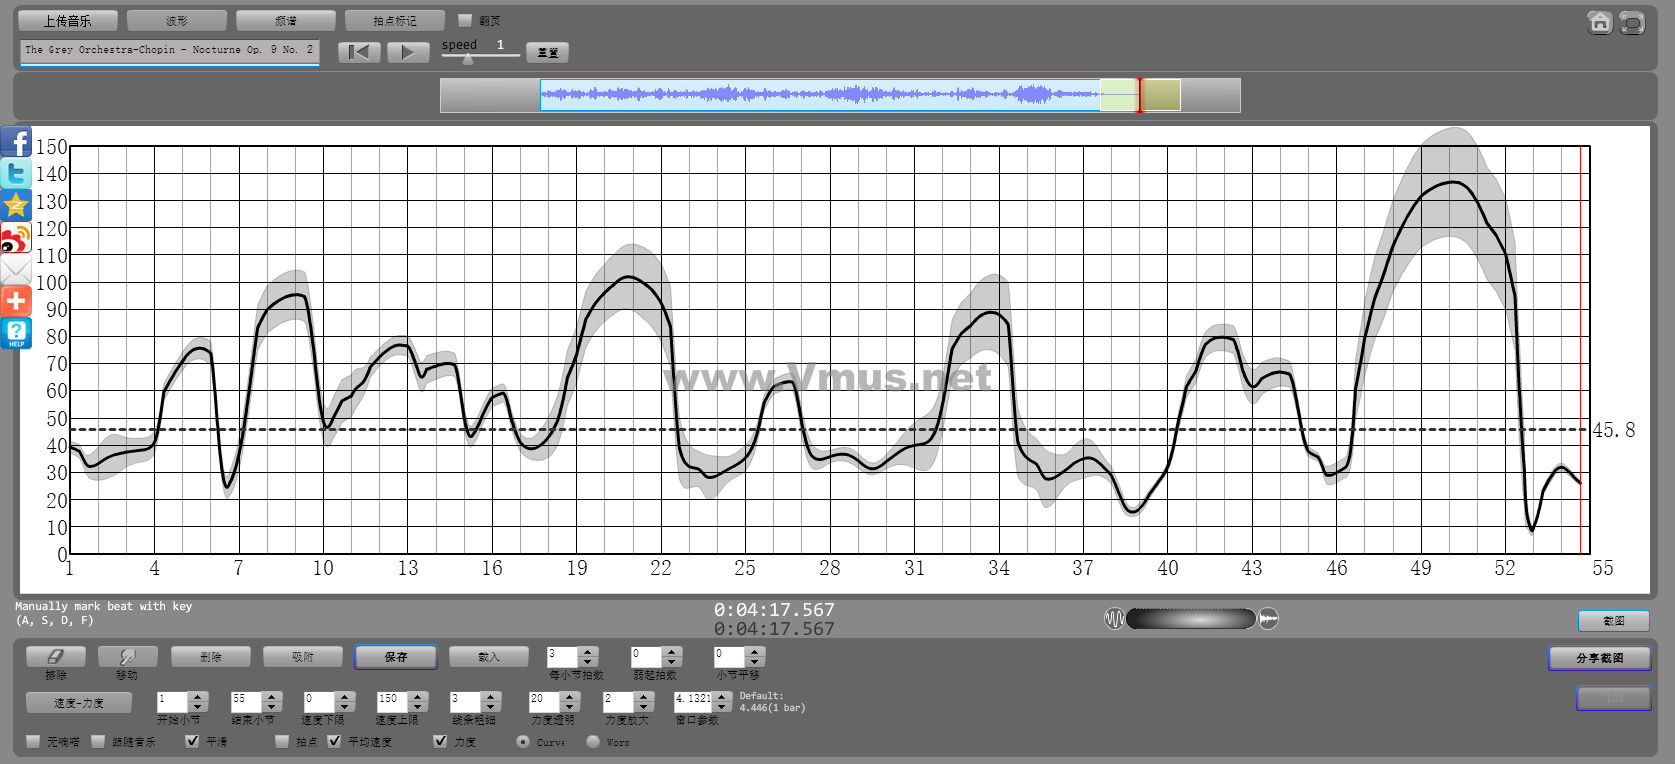Decrease 窗口参数 window parameter stepper
The image size is (1675, 764).
(722, 707)
